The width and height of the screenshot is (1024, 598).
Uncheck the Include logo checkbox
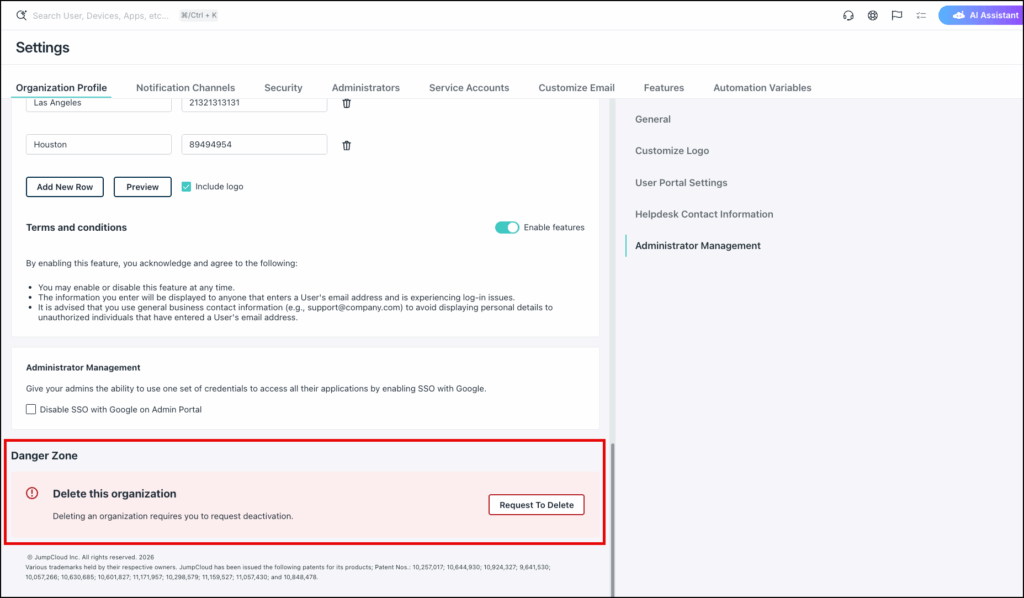(186, 186)
